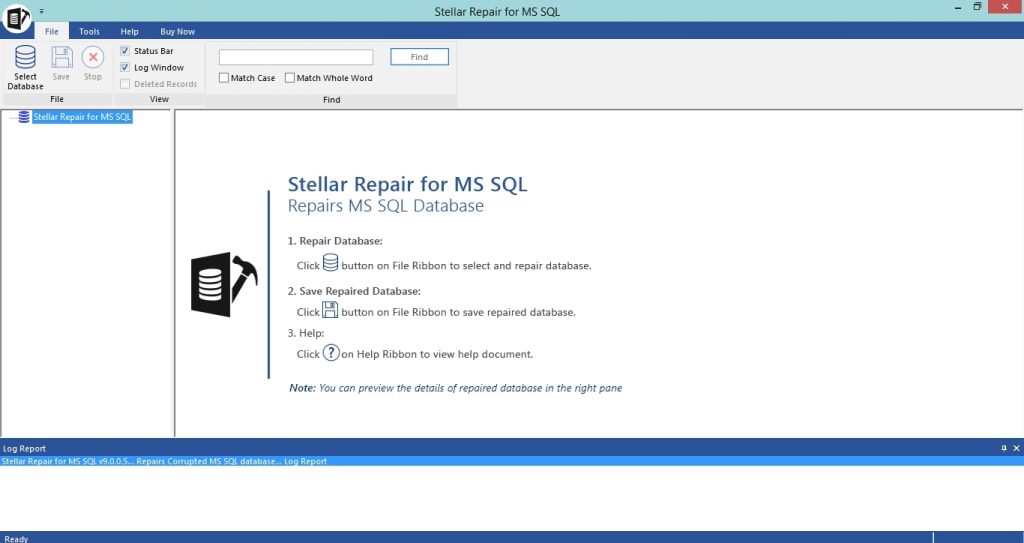Click the Save floppy disk icon
The height and width of the screenshot is (543, 1024).
point(61,58)
